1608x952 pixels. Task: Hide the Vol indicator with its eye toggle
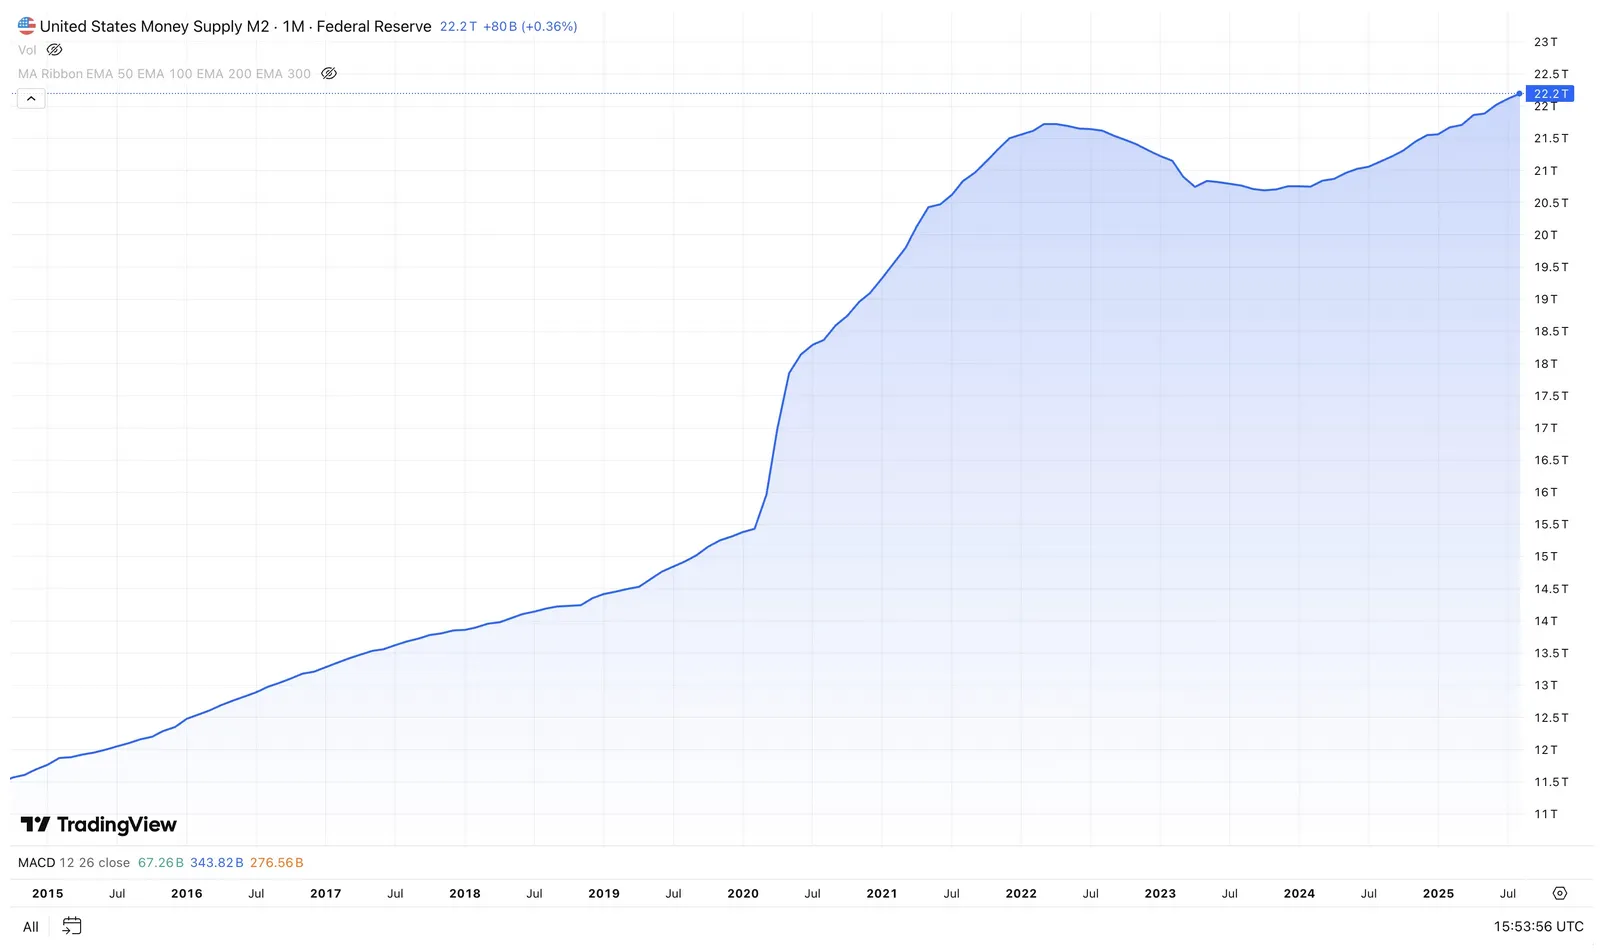point(54,49)
